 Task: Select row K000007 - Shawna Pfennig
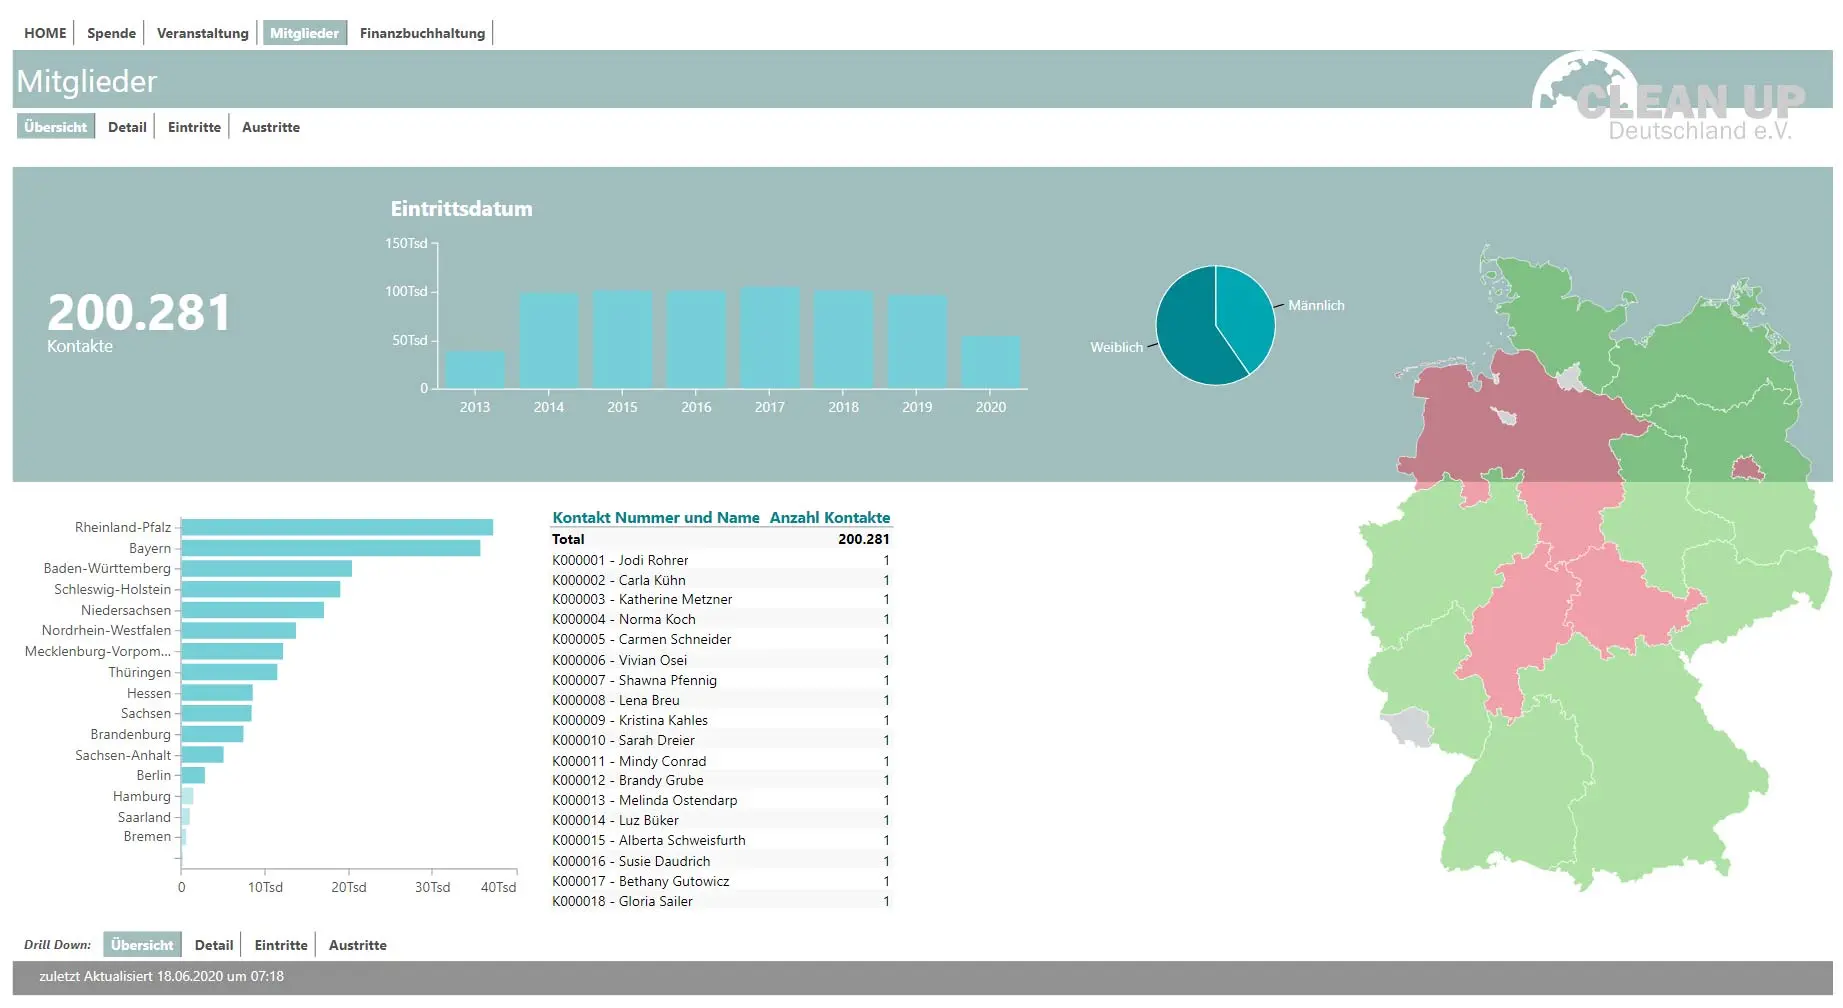click(721, 680)
